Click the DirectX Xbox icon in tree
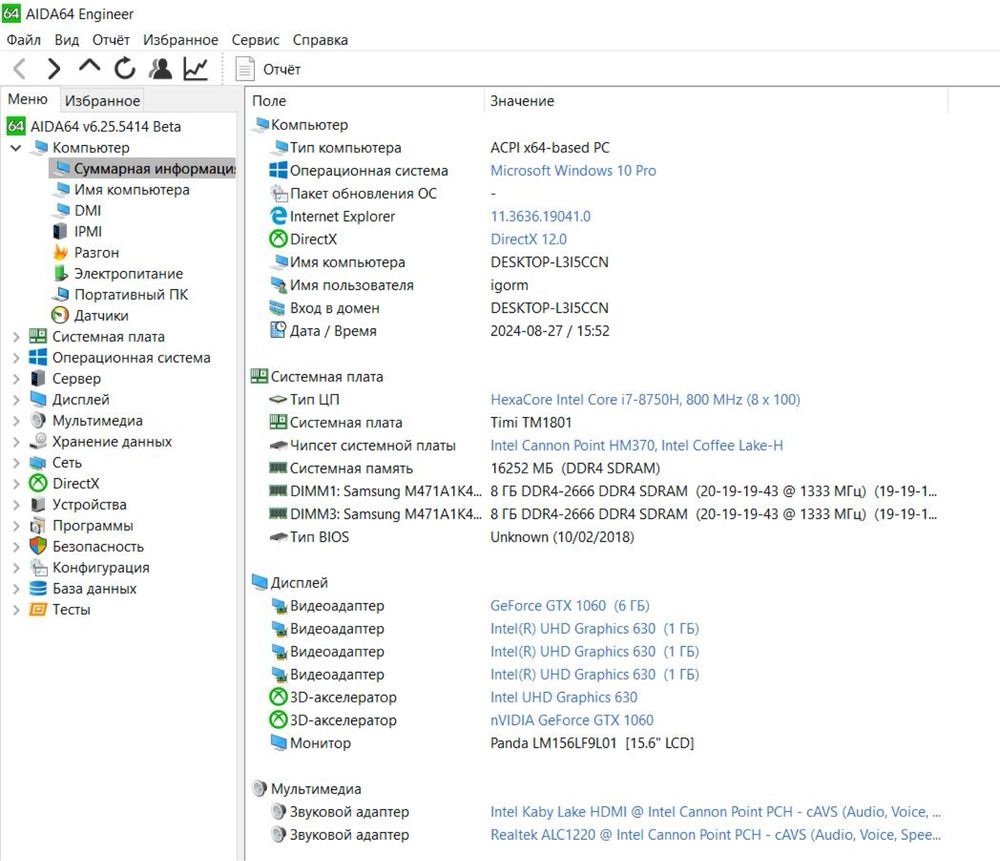Screen dimensions: 1000x861 (38, 484)
